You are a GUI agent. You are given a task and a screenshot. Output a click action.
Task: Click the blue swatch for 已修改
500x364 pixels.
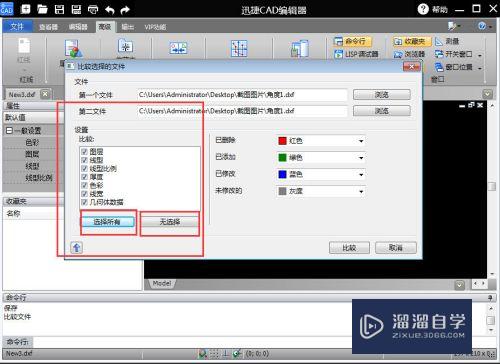[282, 174]
